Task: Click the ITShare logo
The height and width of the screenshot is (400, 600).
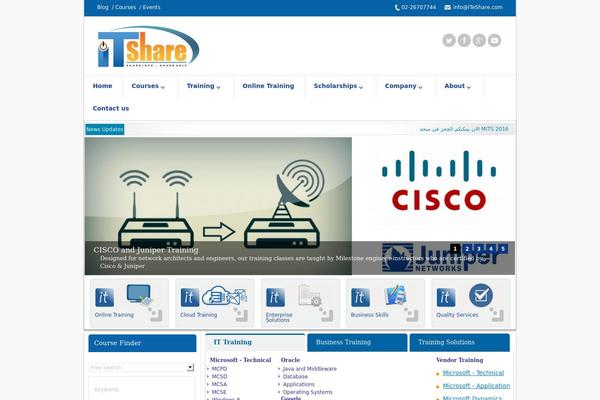Action: (148, 47)
